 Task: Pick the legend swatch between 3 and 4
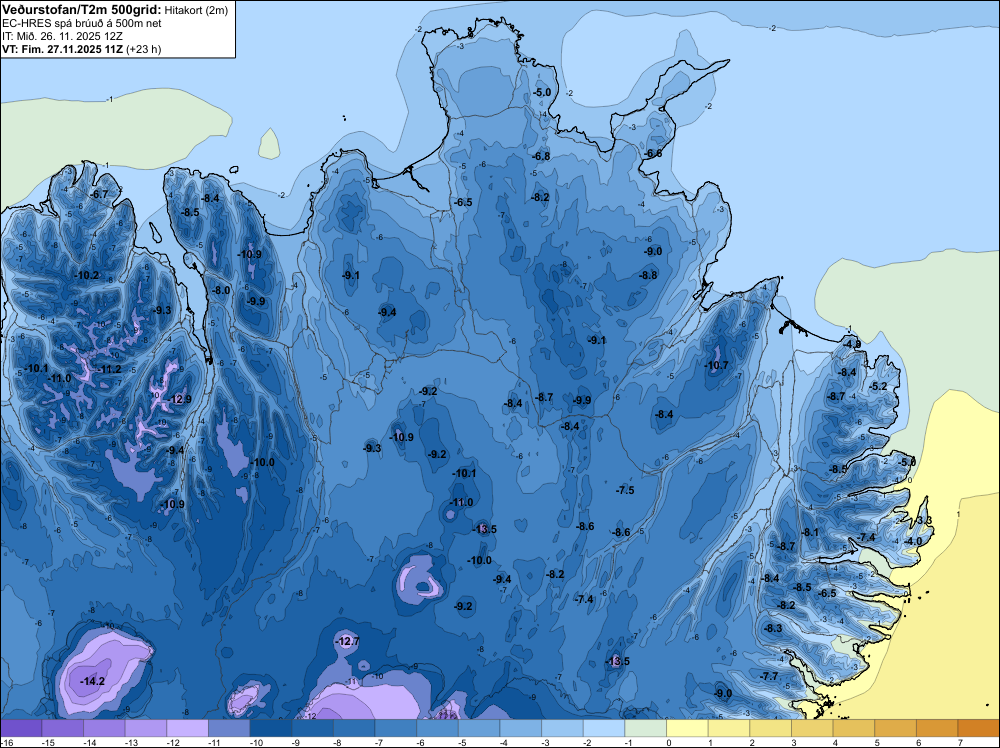812,728
